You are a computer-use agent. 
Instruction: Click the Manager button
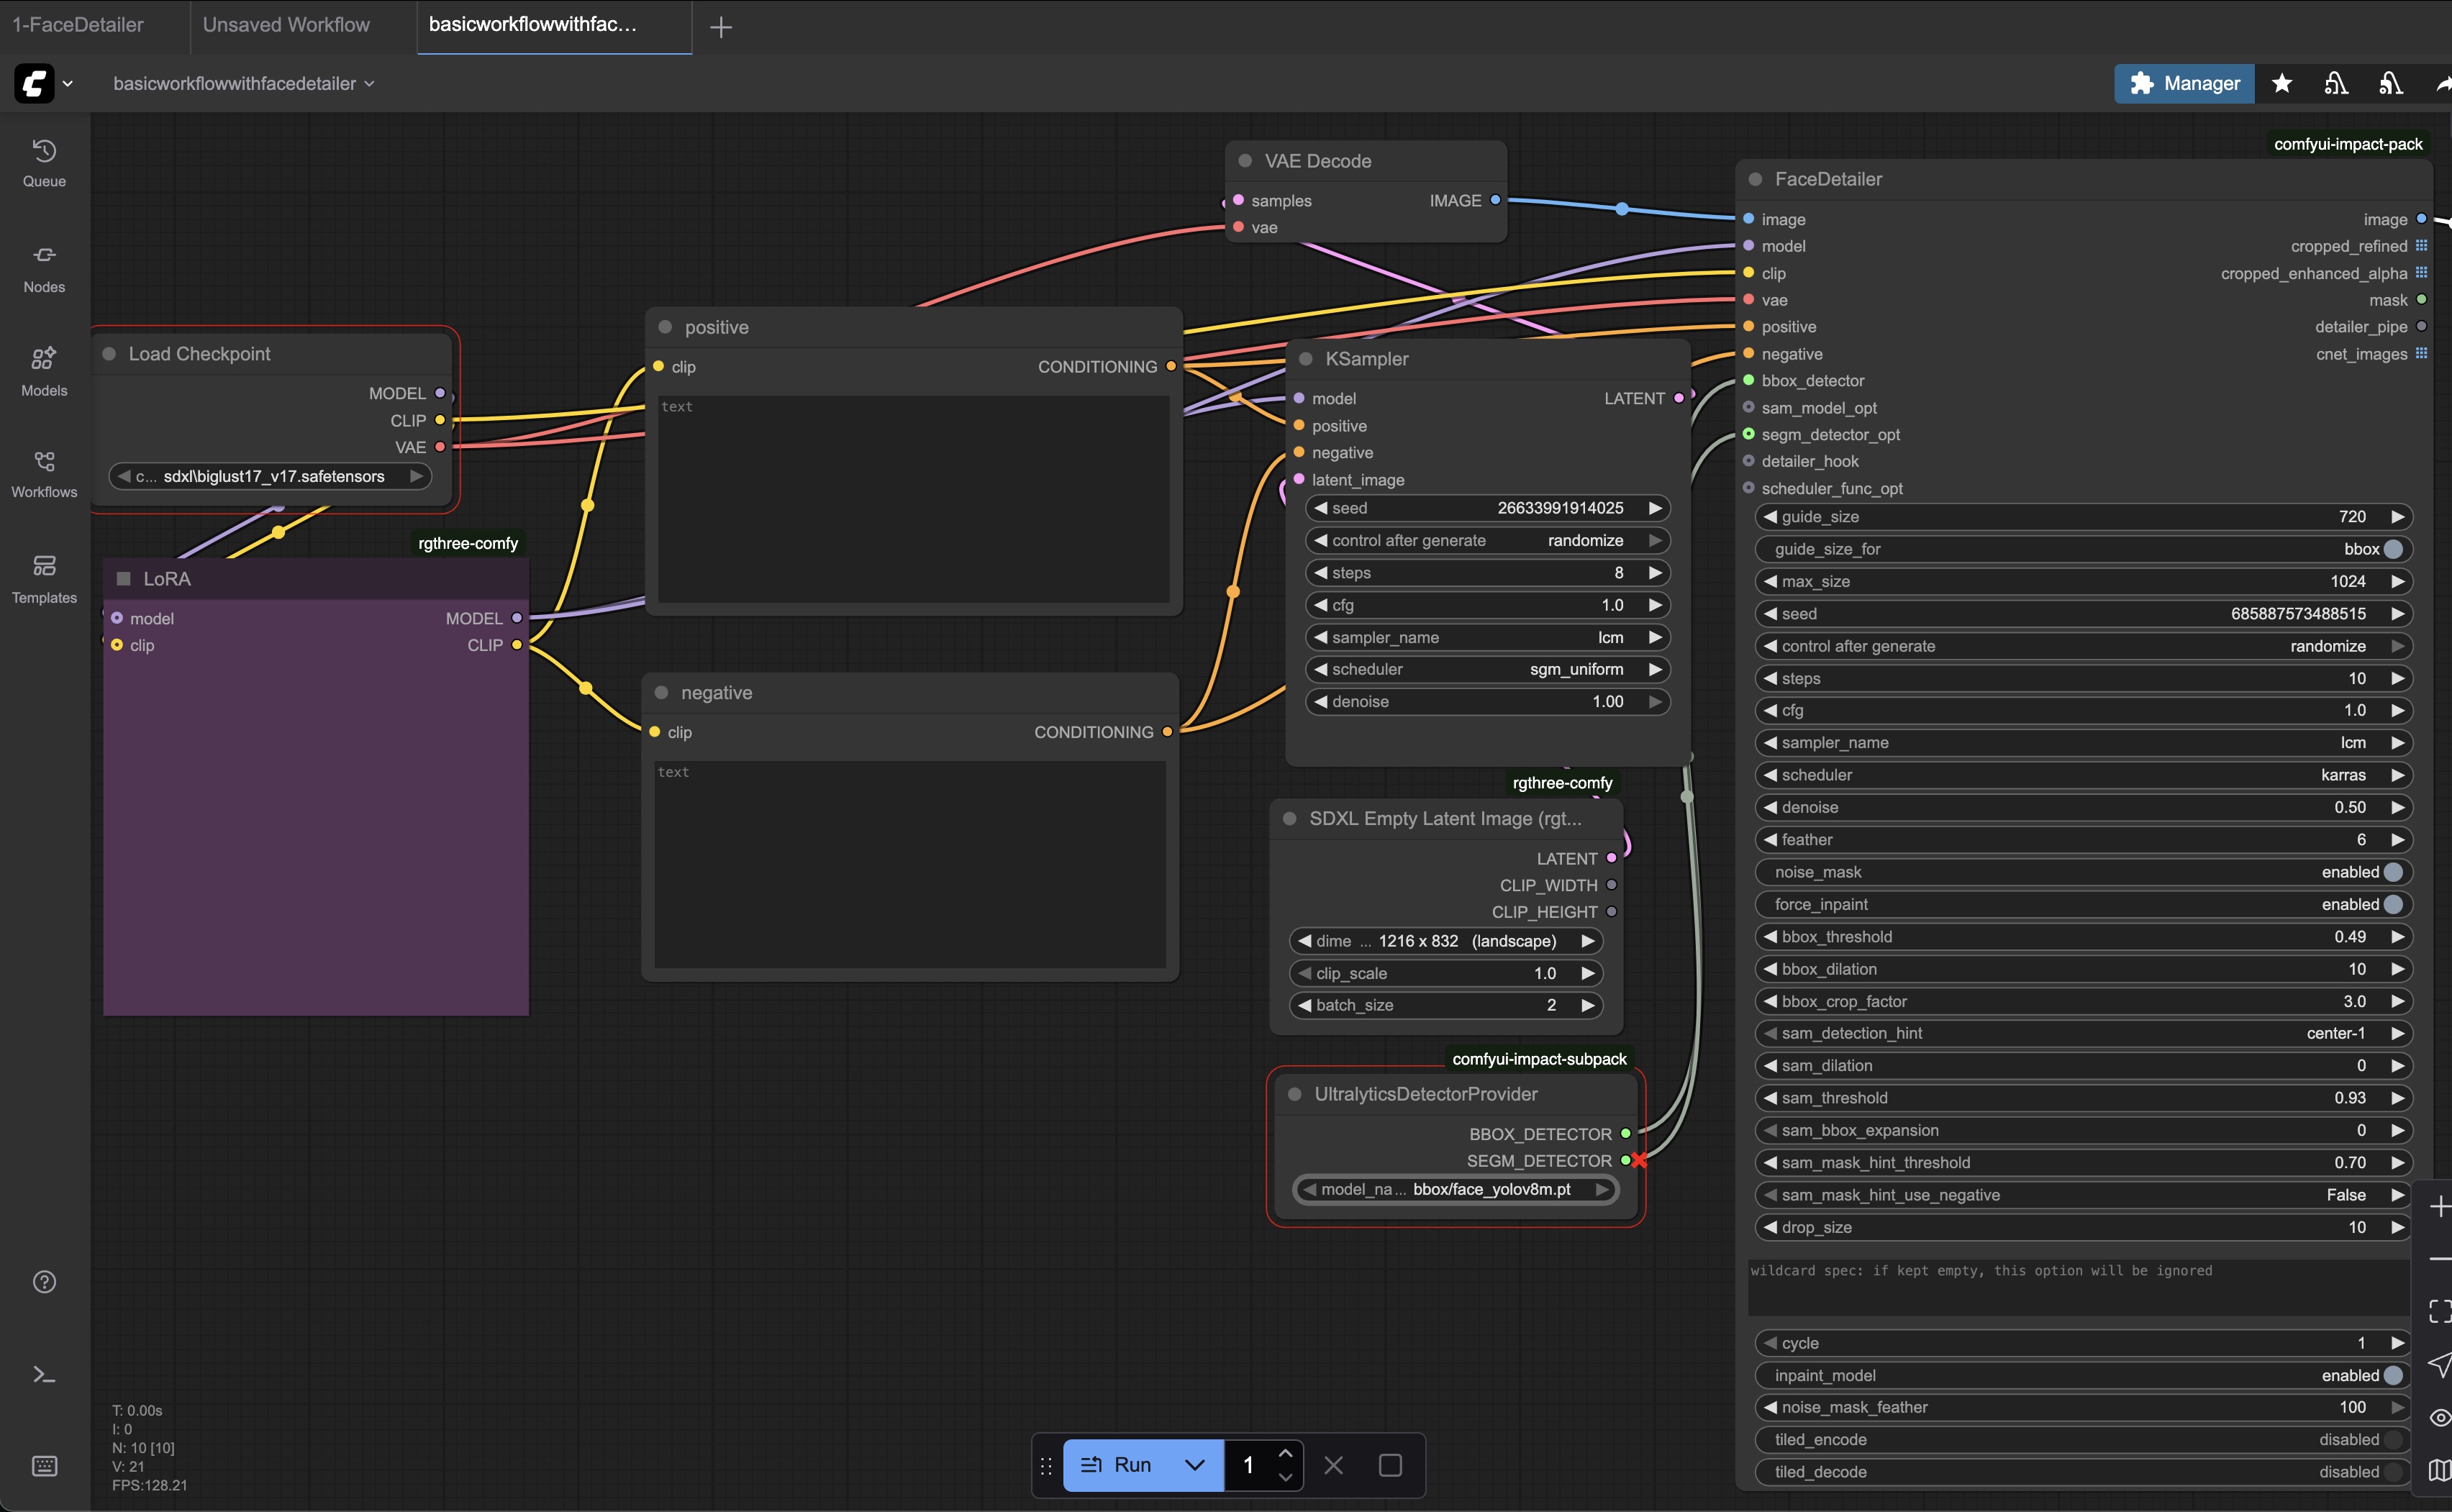pyautogui.click(x=2184, y=83)
